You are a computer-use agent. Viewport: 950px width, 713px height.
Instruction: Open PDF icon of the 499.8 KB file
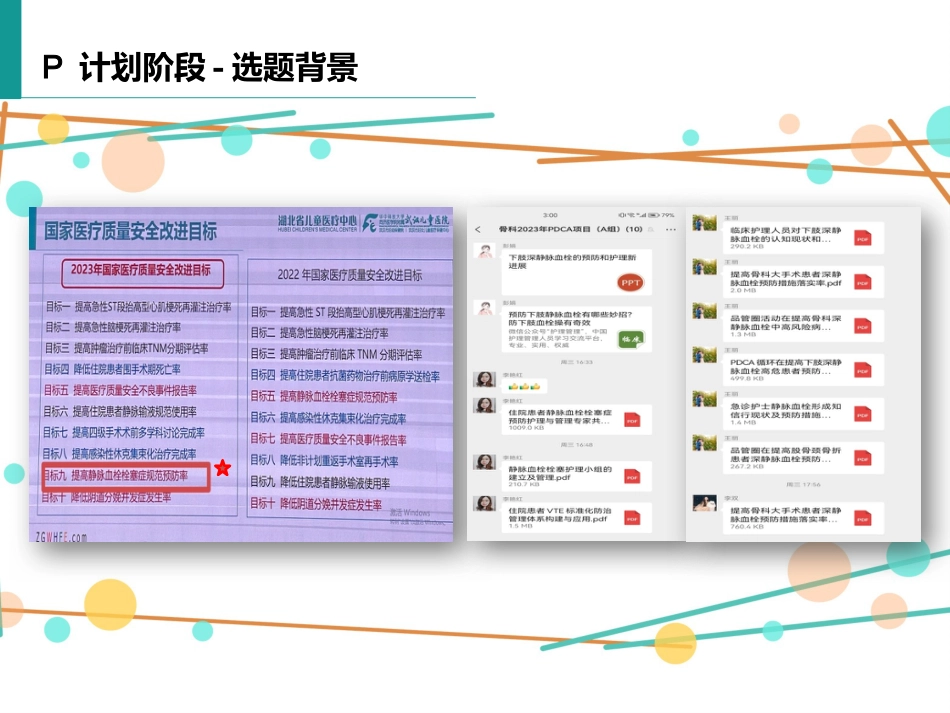pos(863,371)
